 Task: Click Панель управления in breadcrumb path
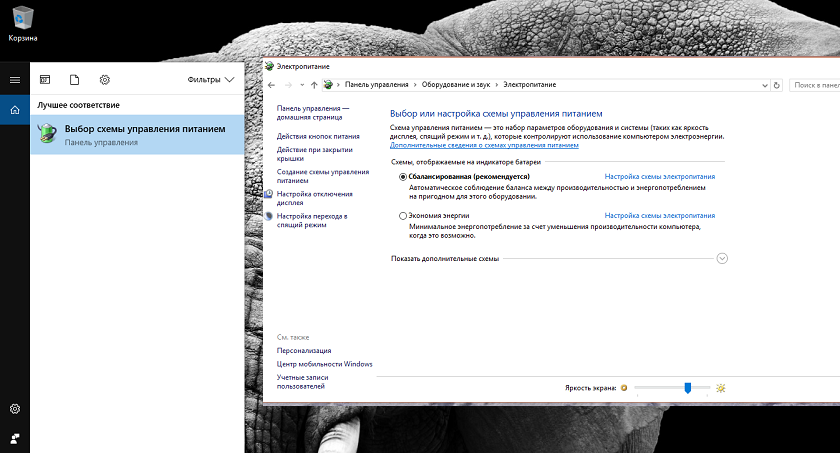pos(376,86)
